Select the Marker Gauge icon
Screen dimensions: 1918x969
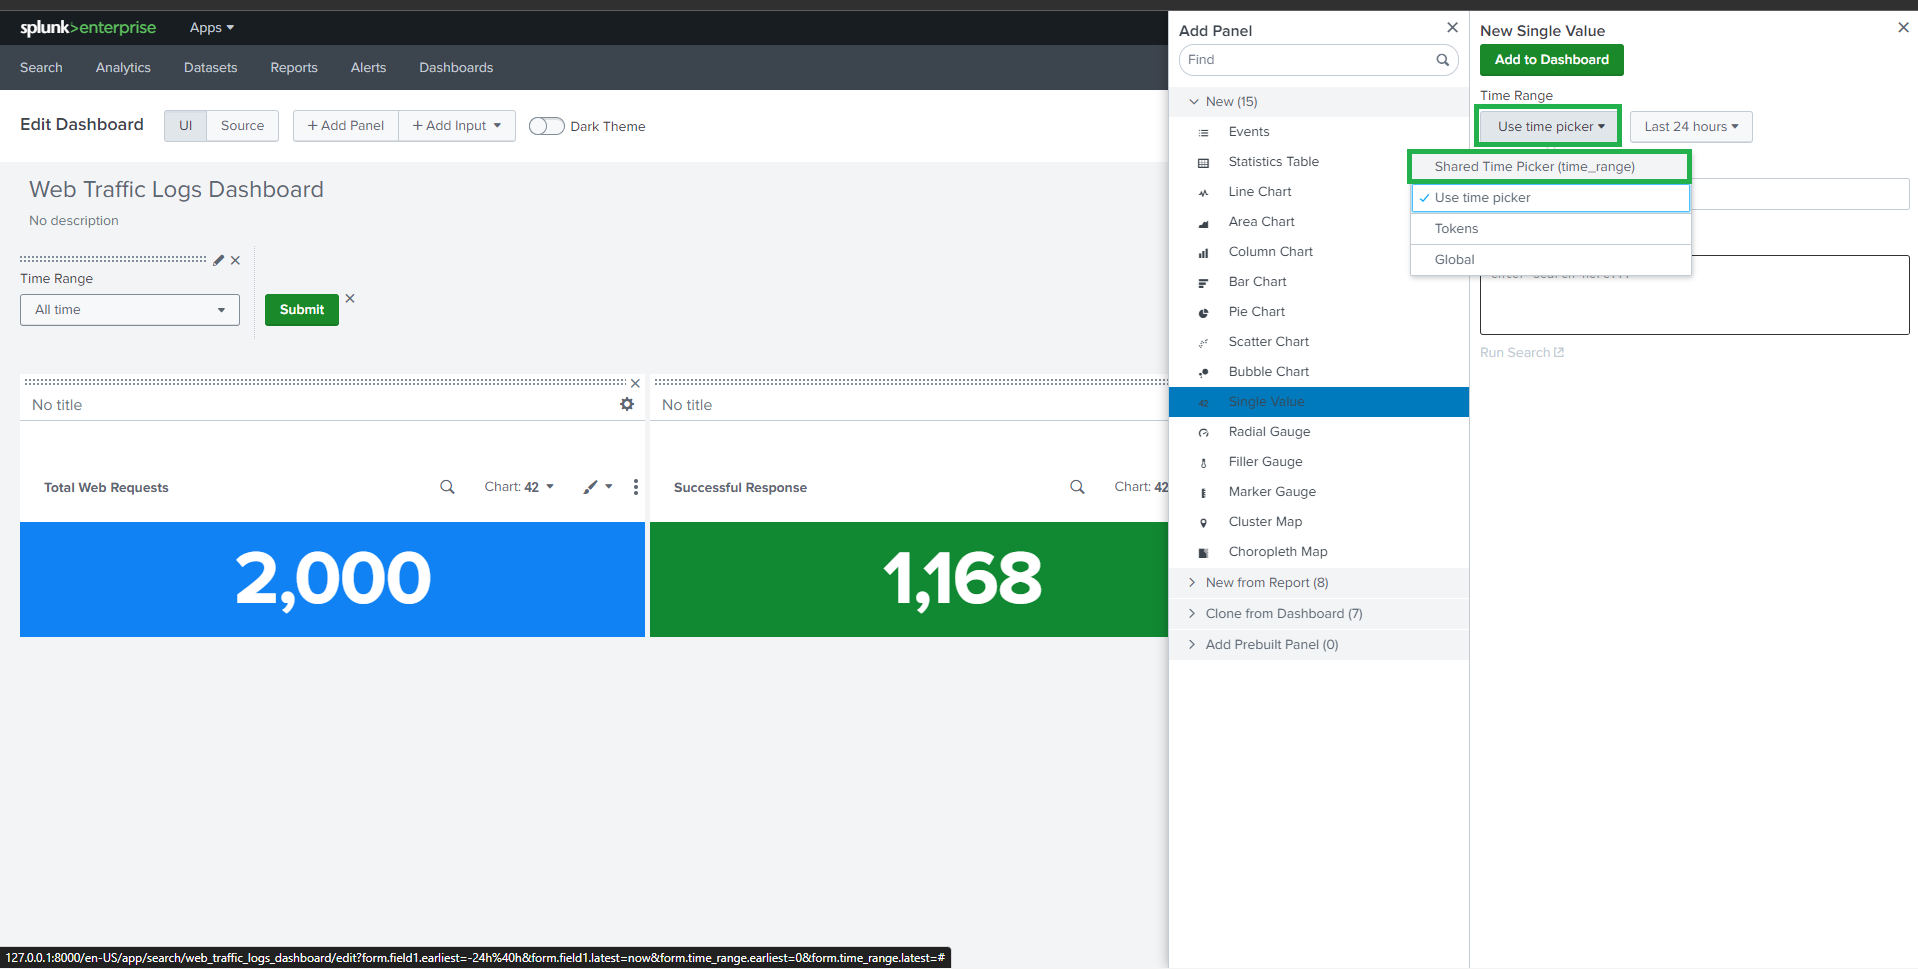[1204, 492]
